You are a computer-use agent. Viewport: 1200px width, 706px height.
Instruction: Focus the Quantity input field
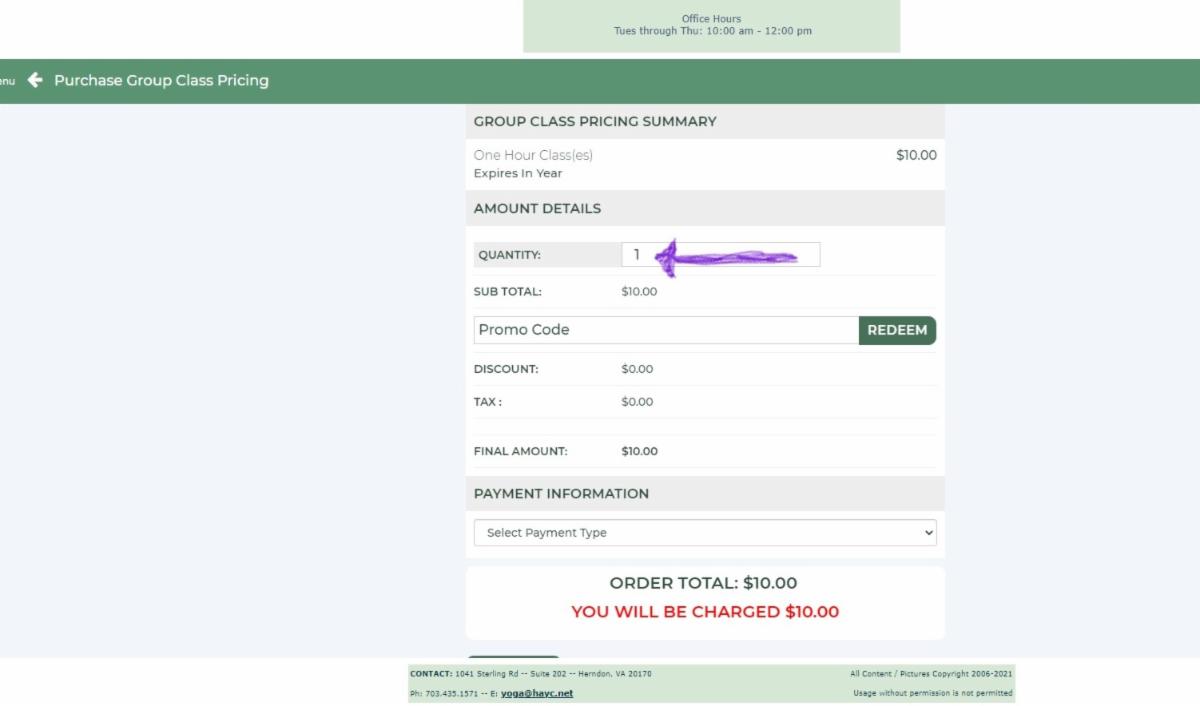720,255
